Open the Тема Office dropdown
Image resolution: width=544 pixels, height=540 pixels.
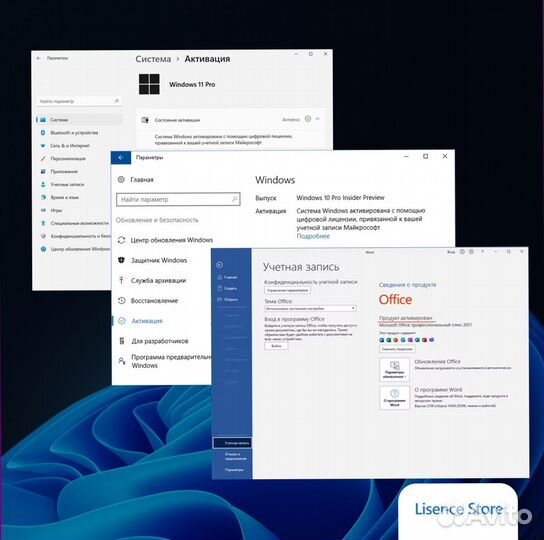[311, 308]
